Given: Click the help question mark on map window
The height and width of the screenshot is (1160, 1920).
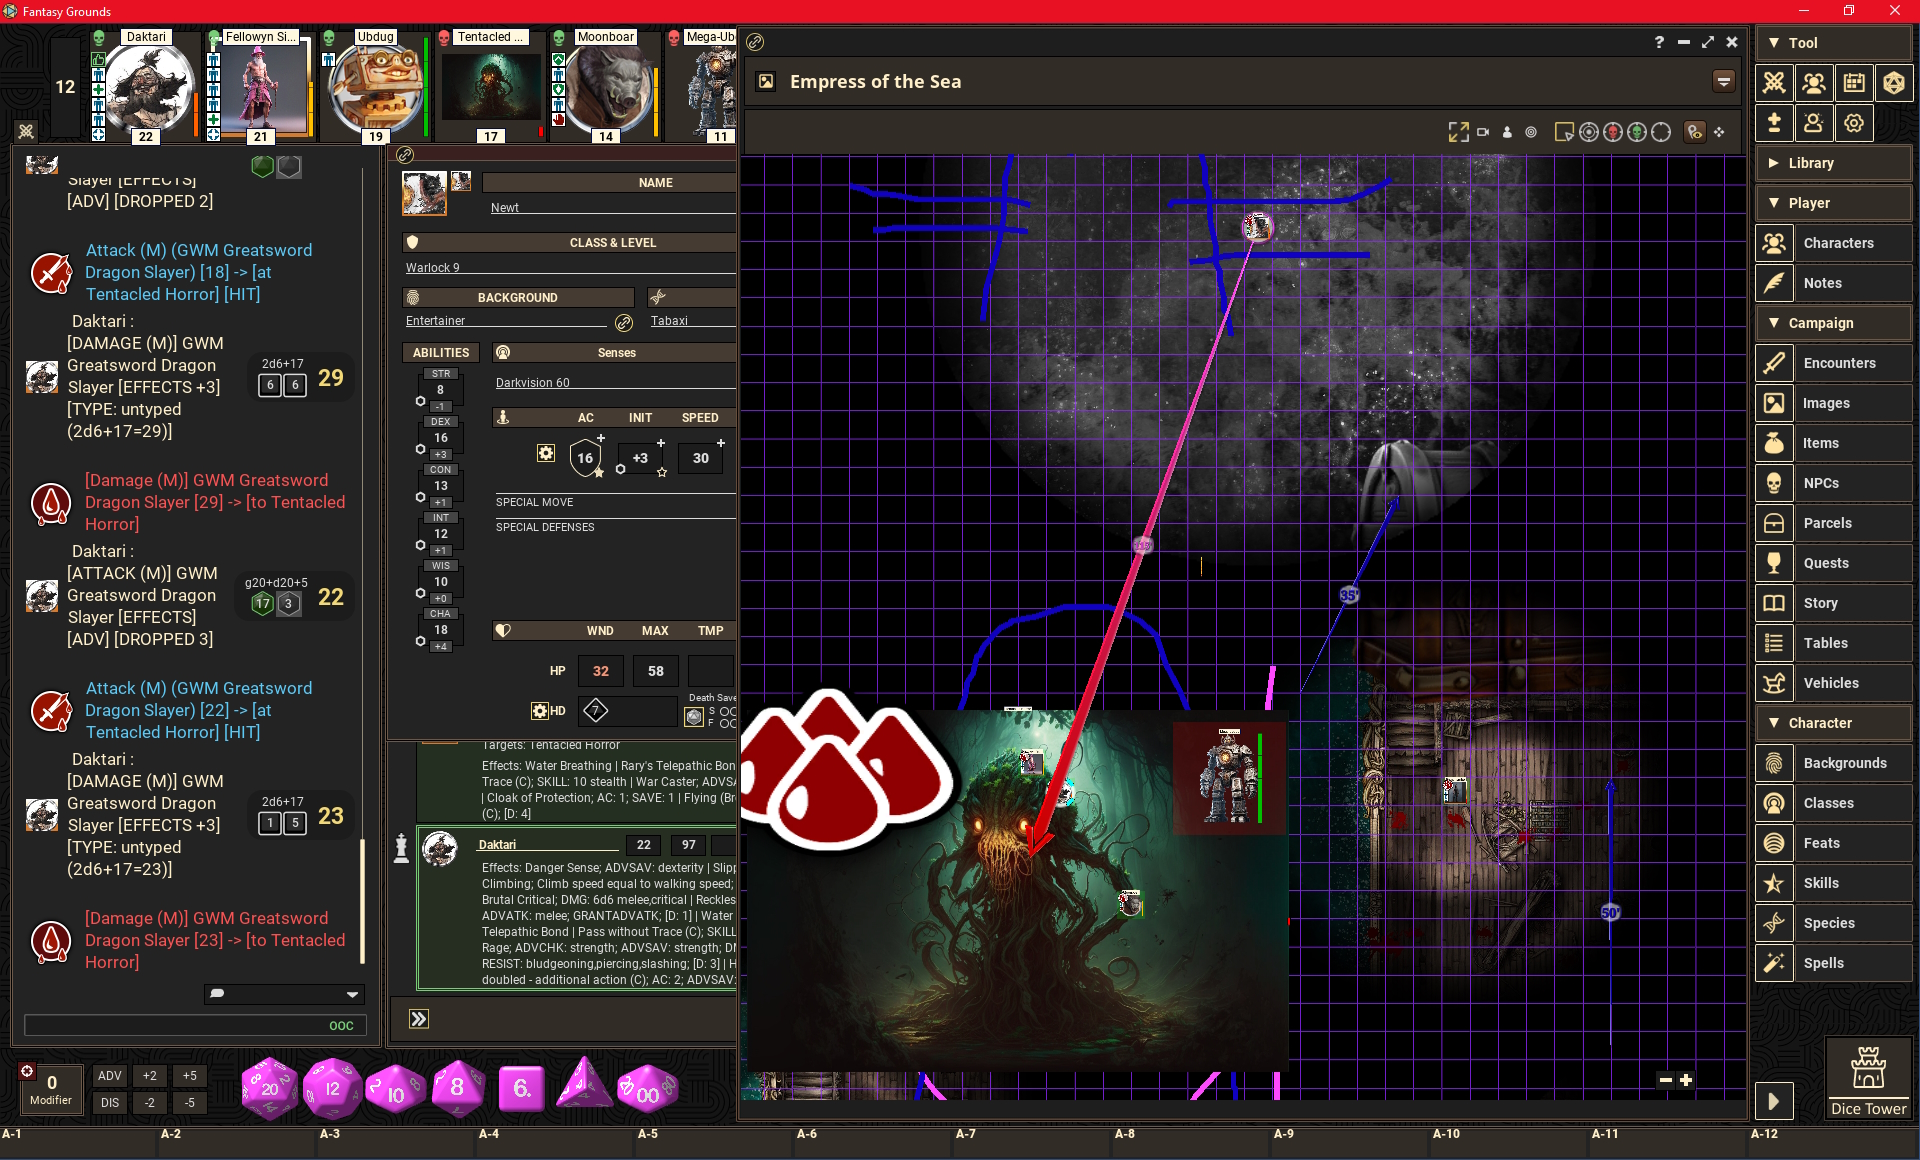Looking at the screenshot, I should pos(1659,42).
